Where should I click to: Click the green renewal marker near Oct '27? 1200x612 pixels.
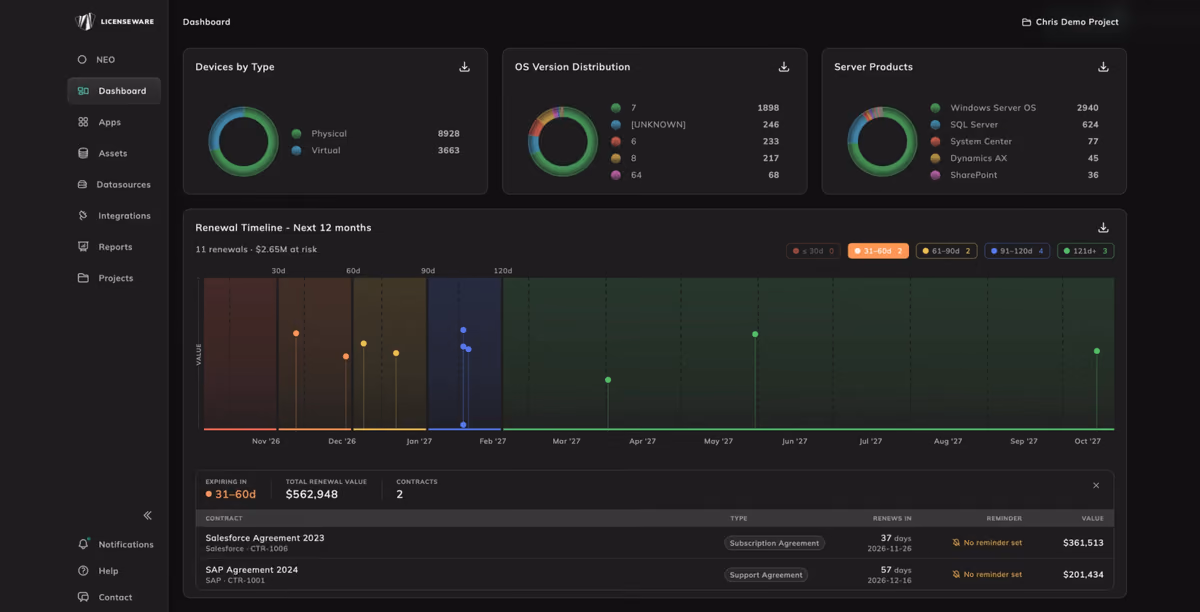click(x=1097, y=351)
